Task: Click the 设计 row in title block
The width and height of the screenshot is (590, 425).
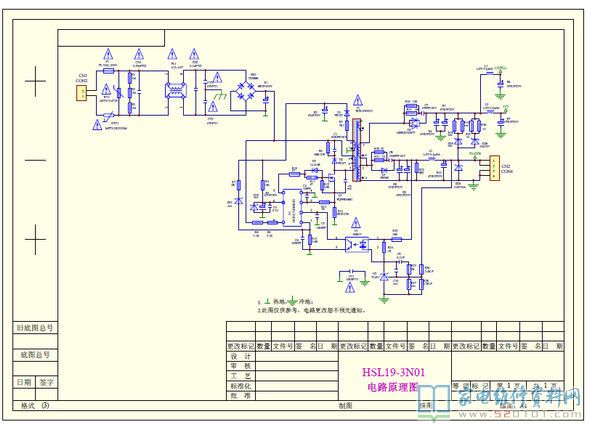Action: point(282,356)
